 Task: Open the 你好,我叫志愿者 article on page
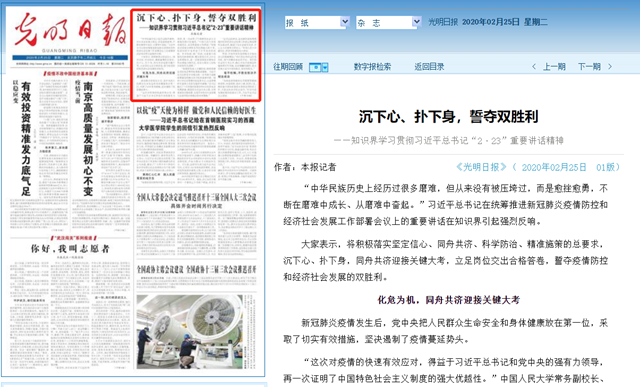click(70, 249)
